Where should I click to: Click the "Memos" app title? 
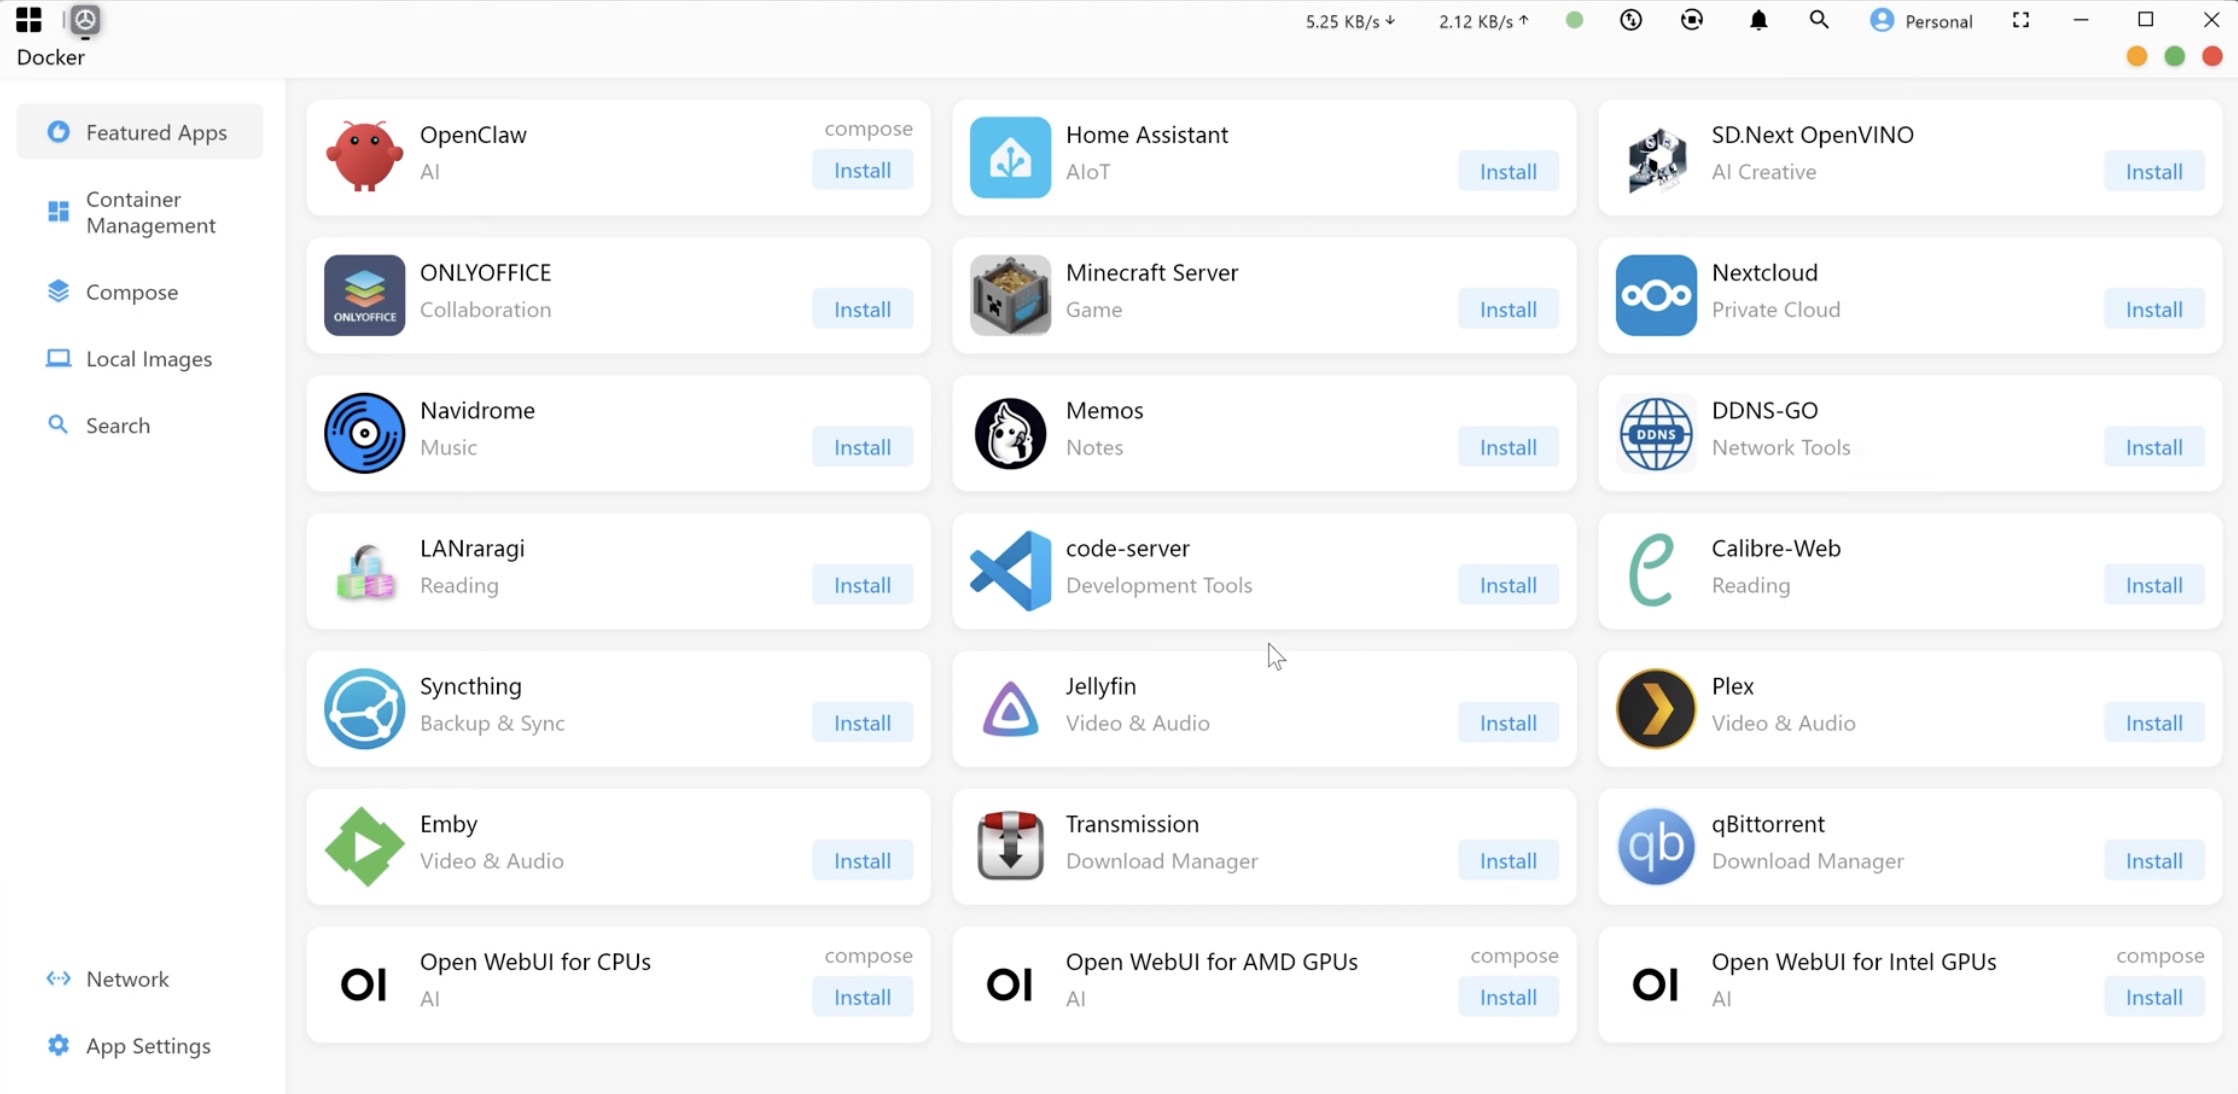pyautogui.click(x=1104, y=411)
